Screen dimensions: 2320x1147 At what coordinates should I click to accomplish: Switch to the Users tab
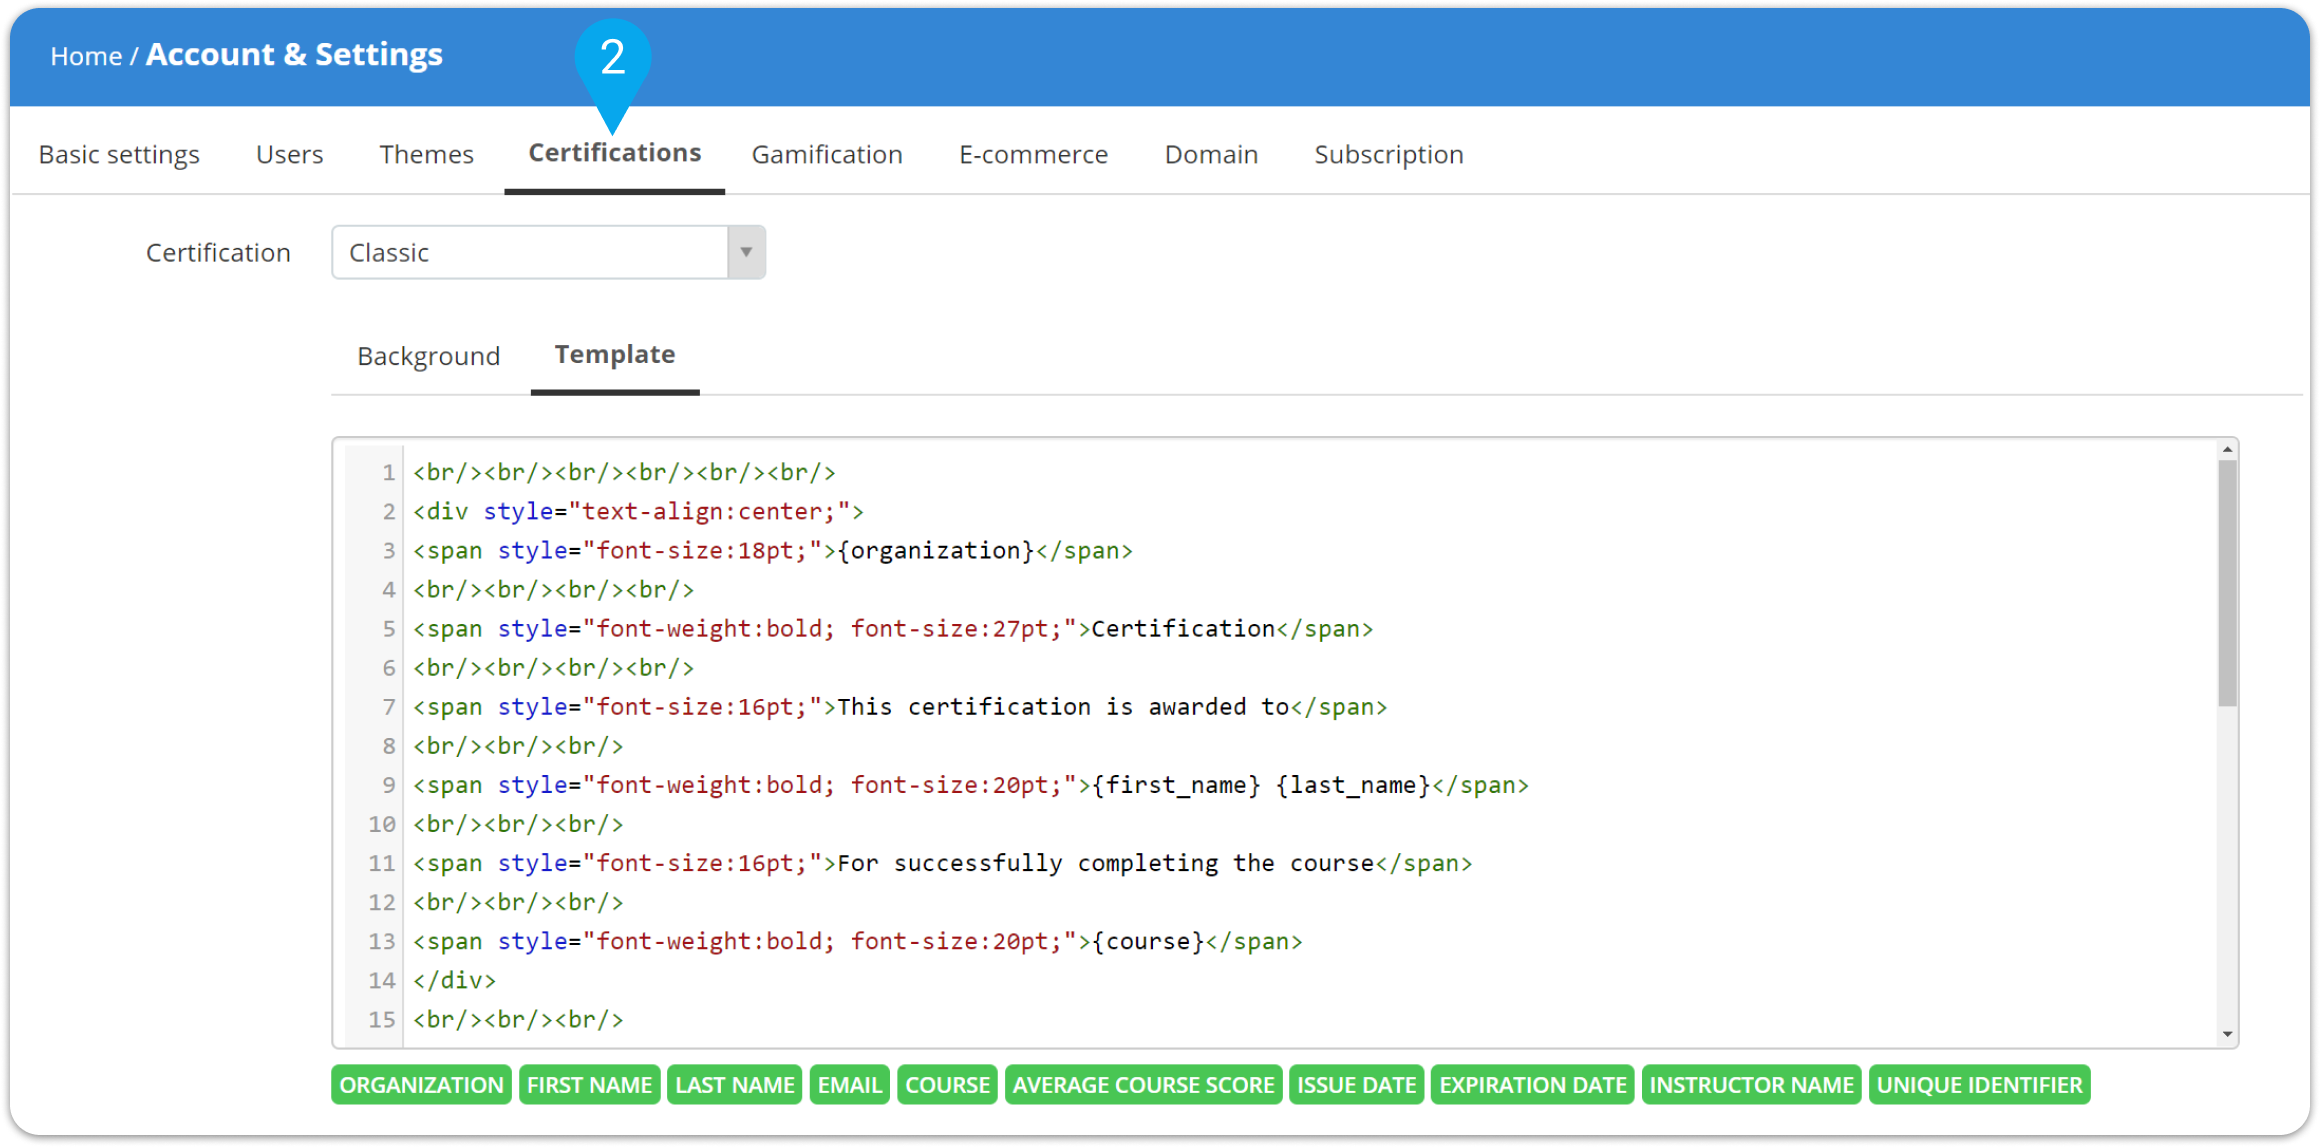289,154
